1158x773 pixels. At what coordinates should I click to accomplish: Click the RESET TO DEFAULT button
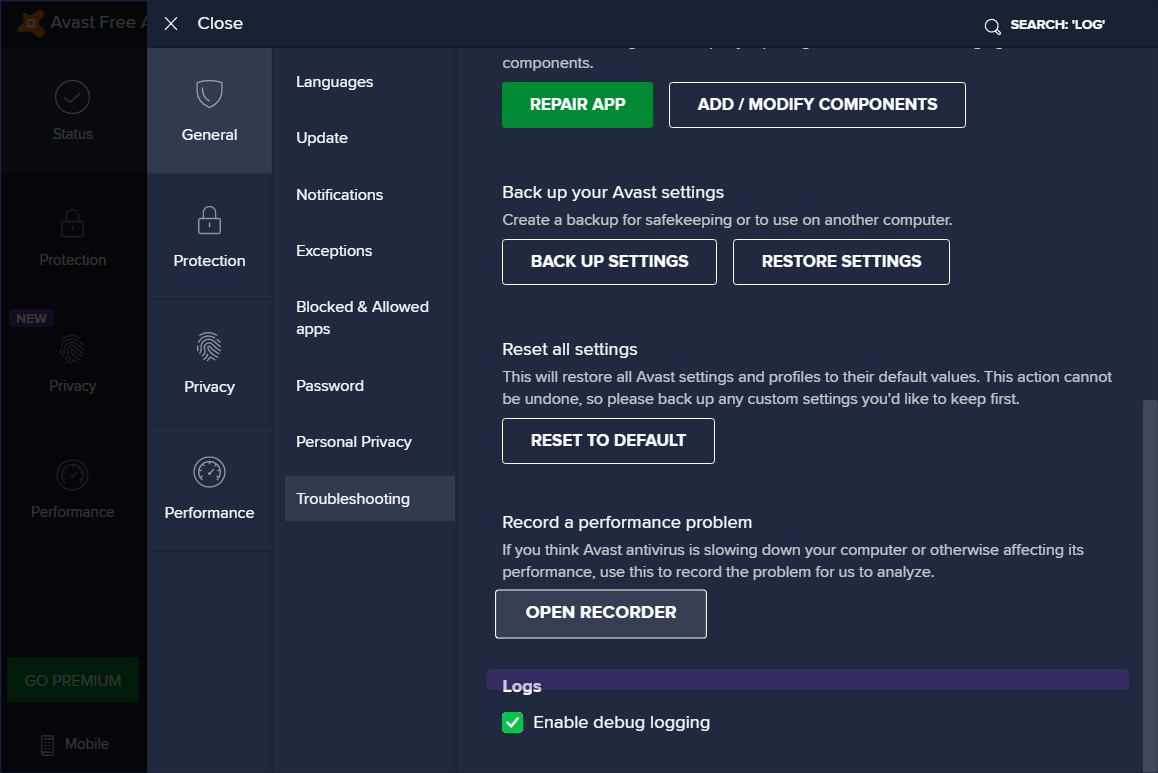609,441
